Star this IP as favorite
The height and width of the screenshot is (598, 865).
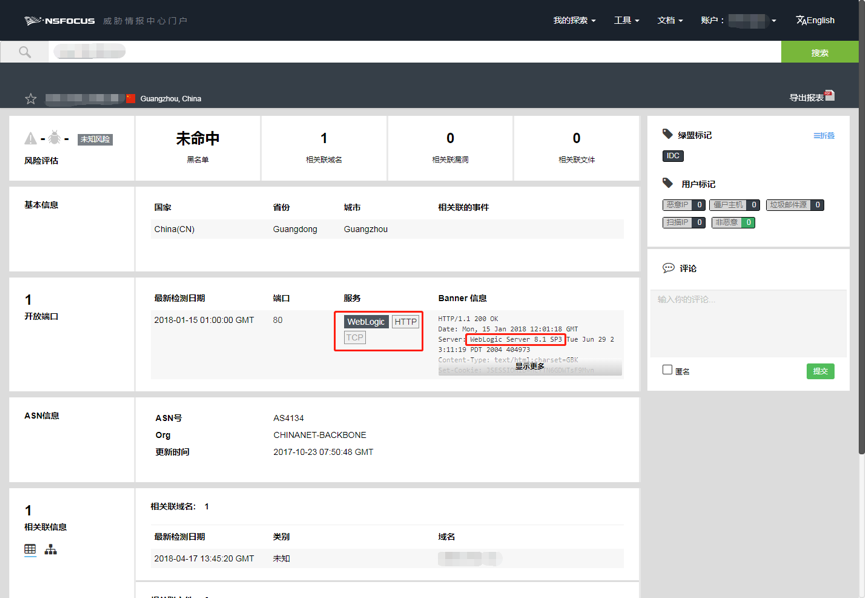pos(30,99)
